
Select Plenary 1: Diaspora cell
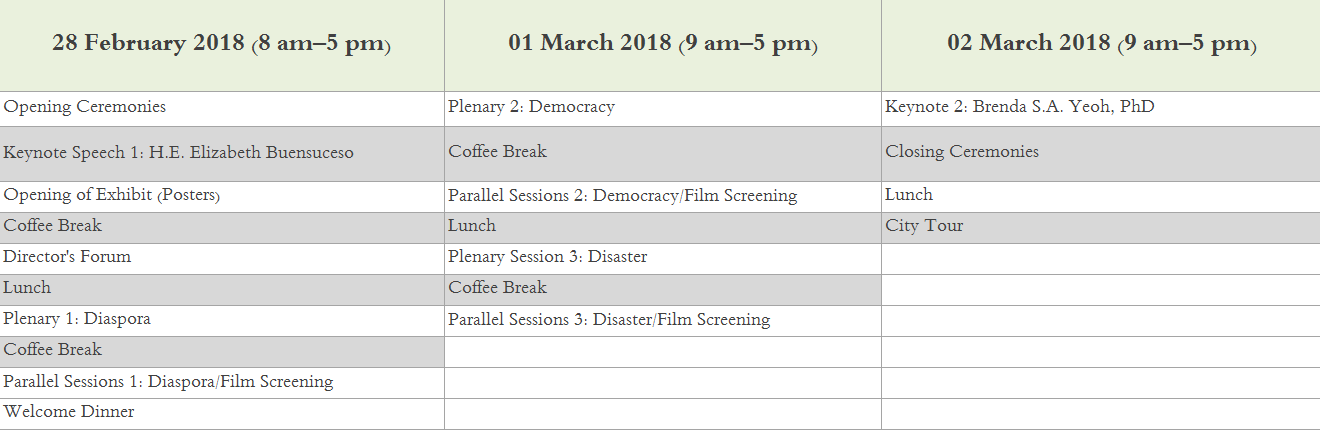click(x=221, y=321)
